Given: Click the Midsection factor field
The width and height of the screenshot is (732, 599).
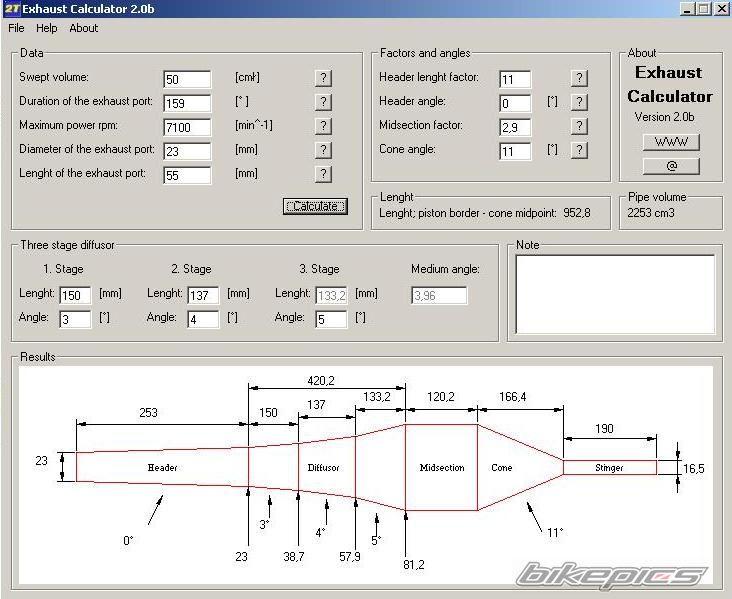Looking at the screenshot, I should point(515,127).
